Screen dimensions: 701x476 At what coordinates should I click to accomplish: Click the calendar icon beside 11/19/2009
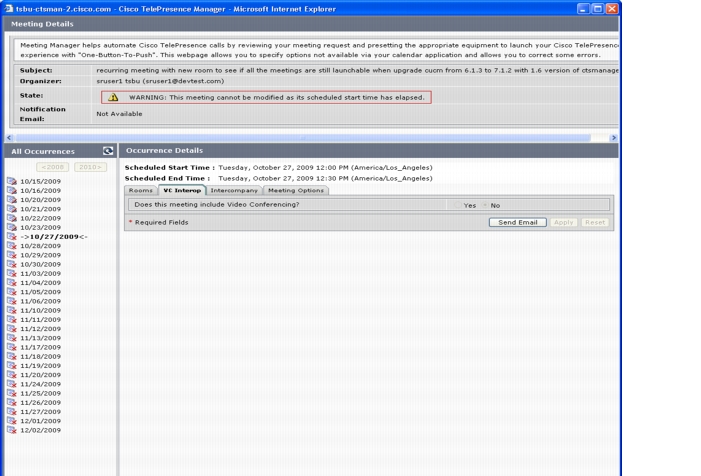point(12,366)
